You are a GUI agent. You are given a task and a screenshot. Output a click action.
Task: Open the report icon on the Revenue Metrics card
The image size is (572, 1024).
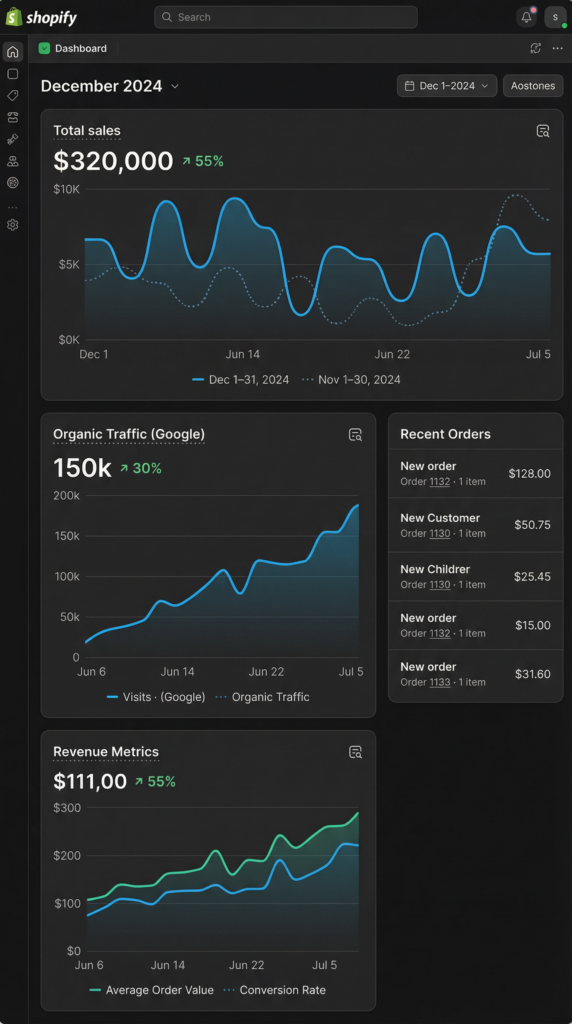pos(355,752)
